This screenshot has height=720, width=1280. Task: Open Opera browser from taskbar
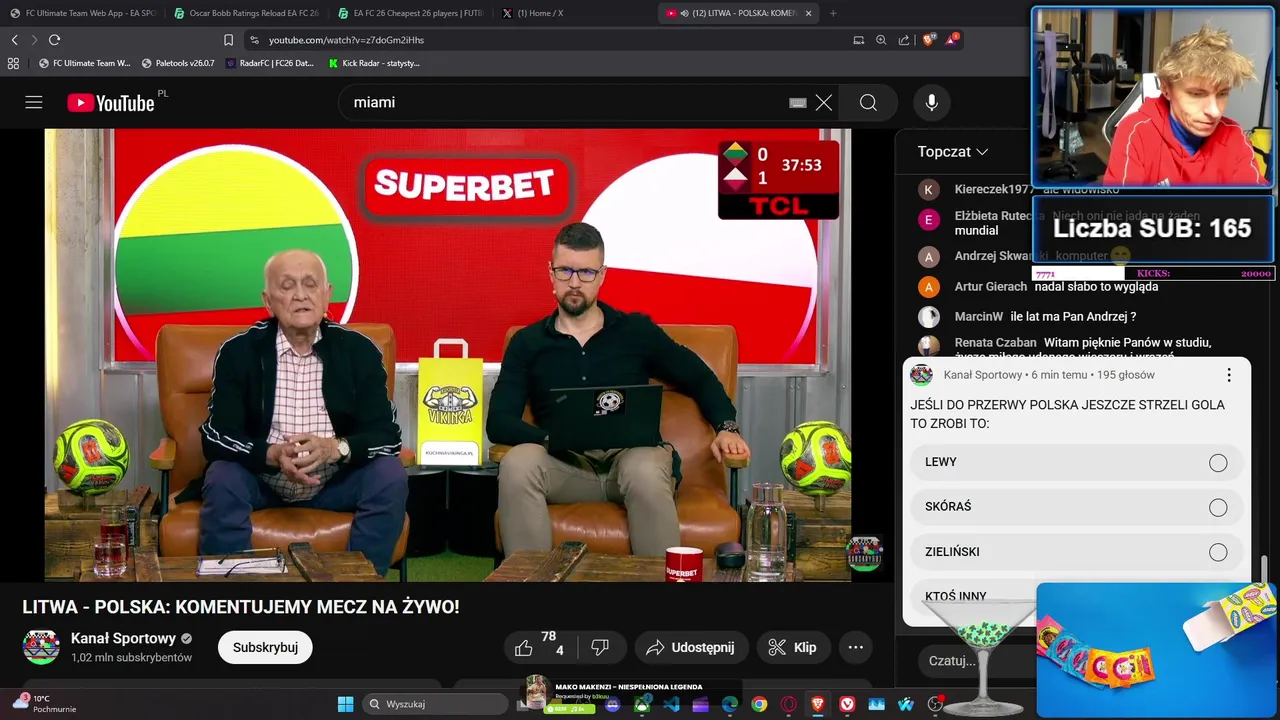(x=788, y=704)
